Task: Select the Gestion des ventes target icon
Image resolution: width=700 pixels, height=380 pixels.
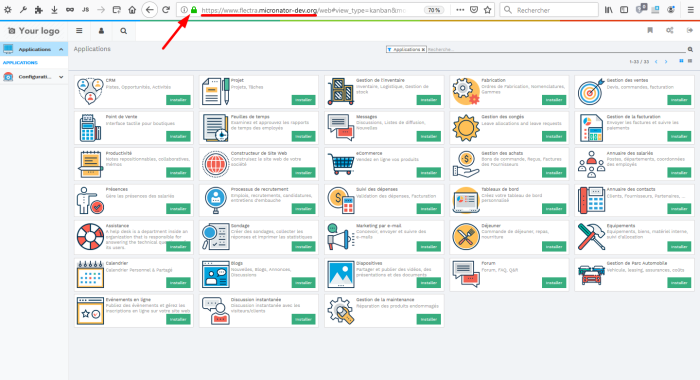Action: tap(591, 91)
